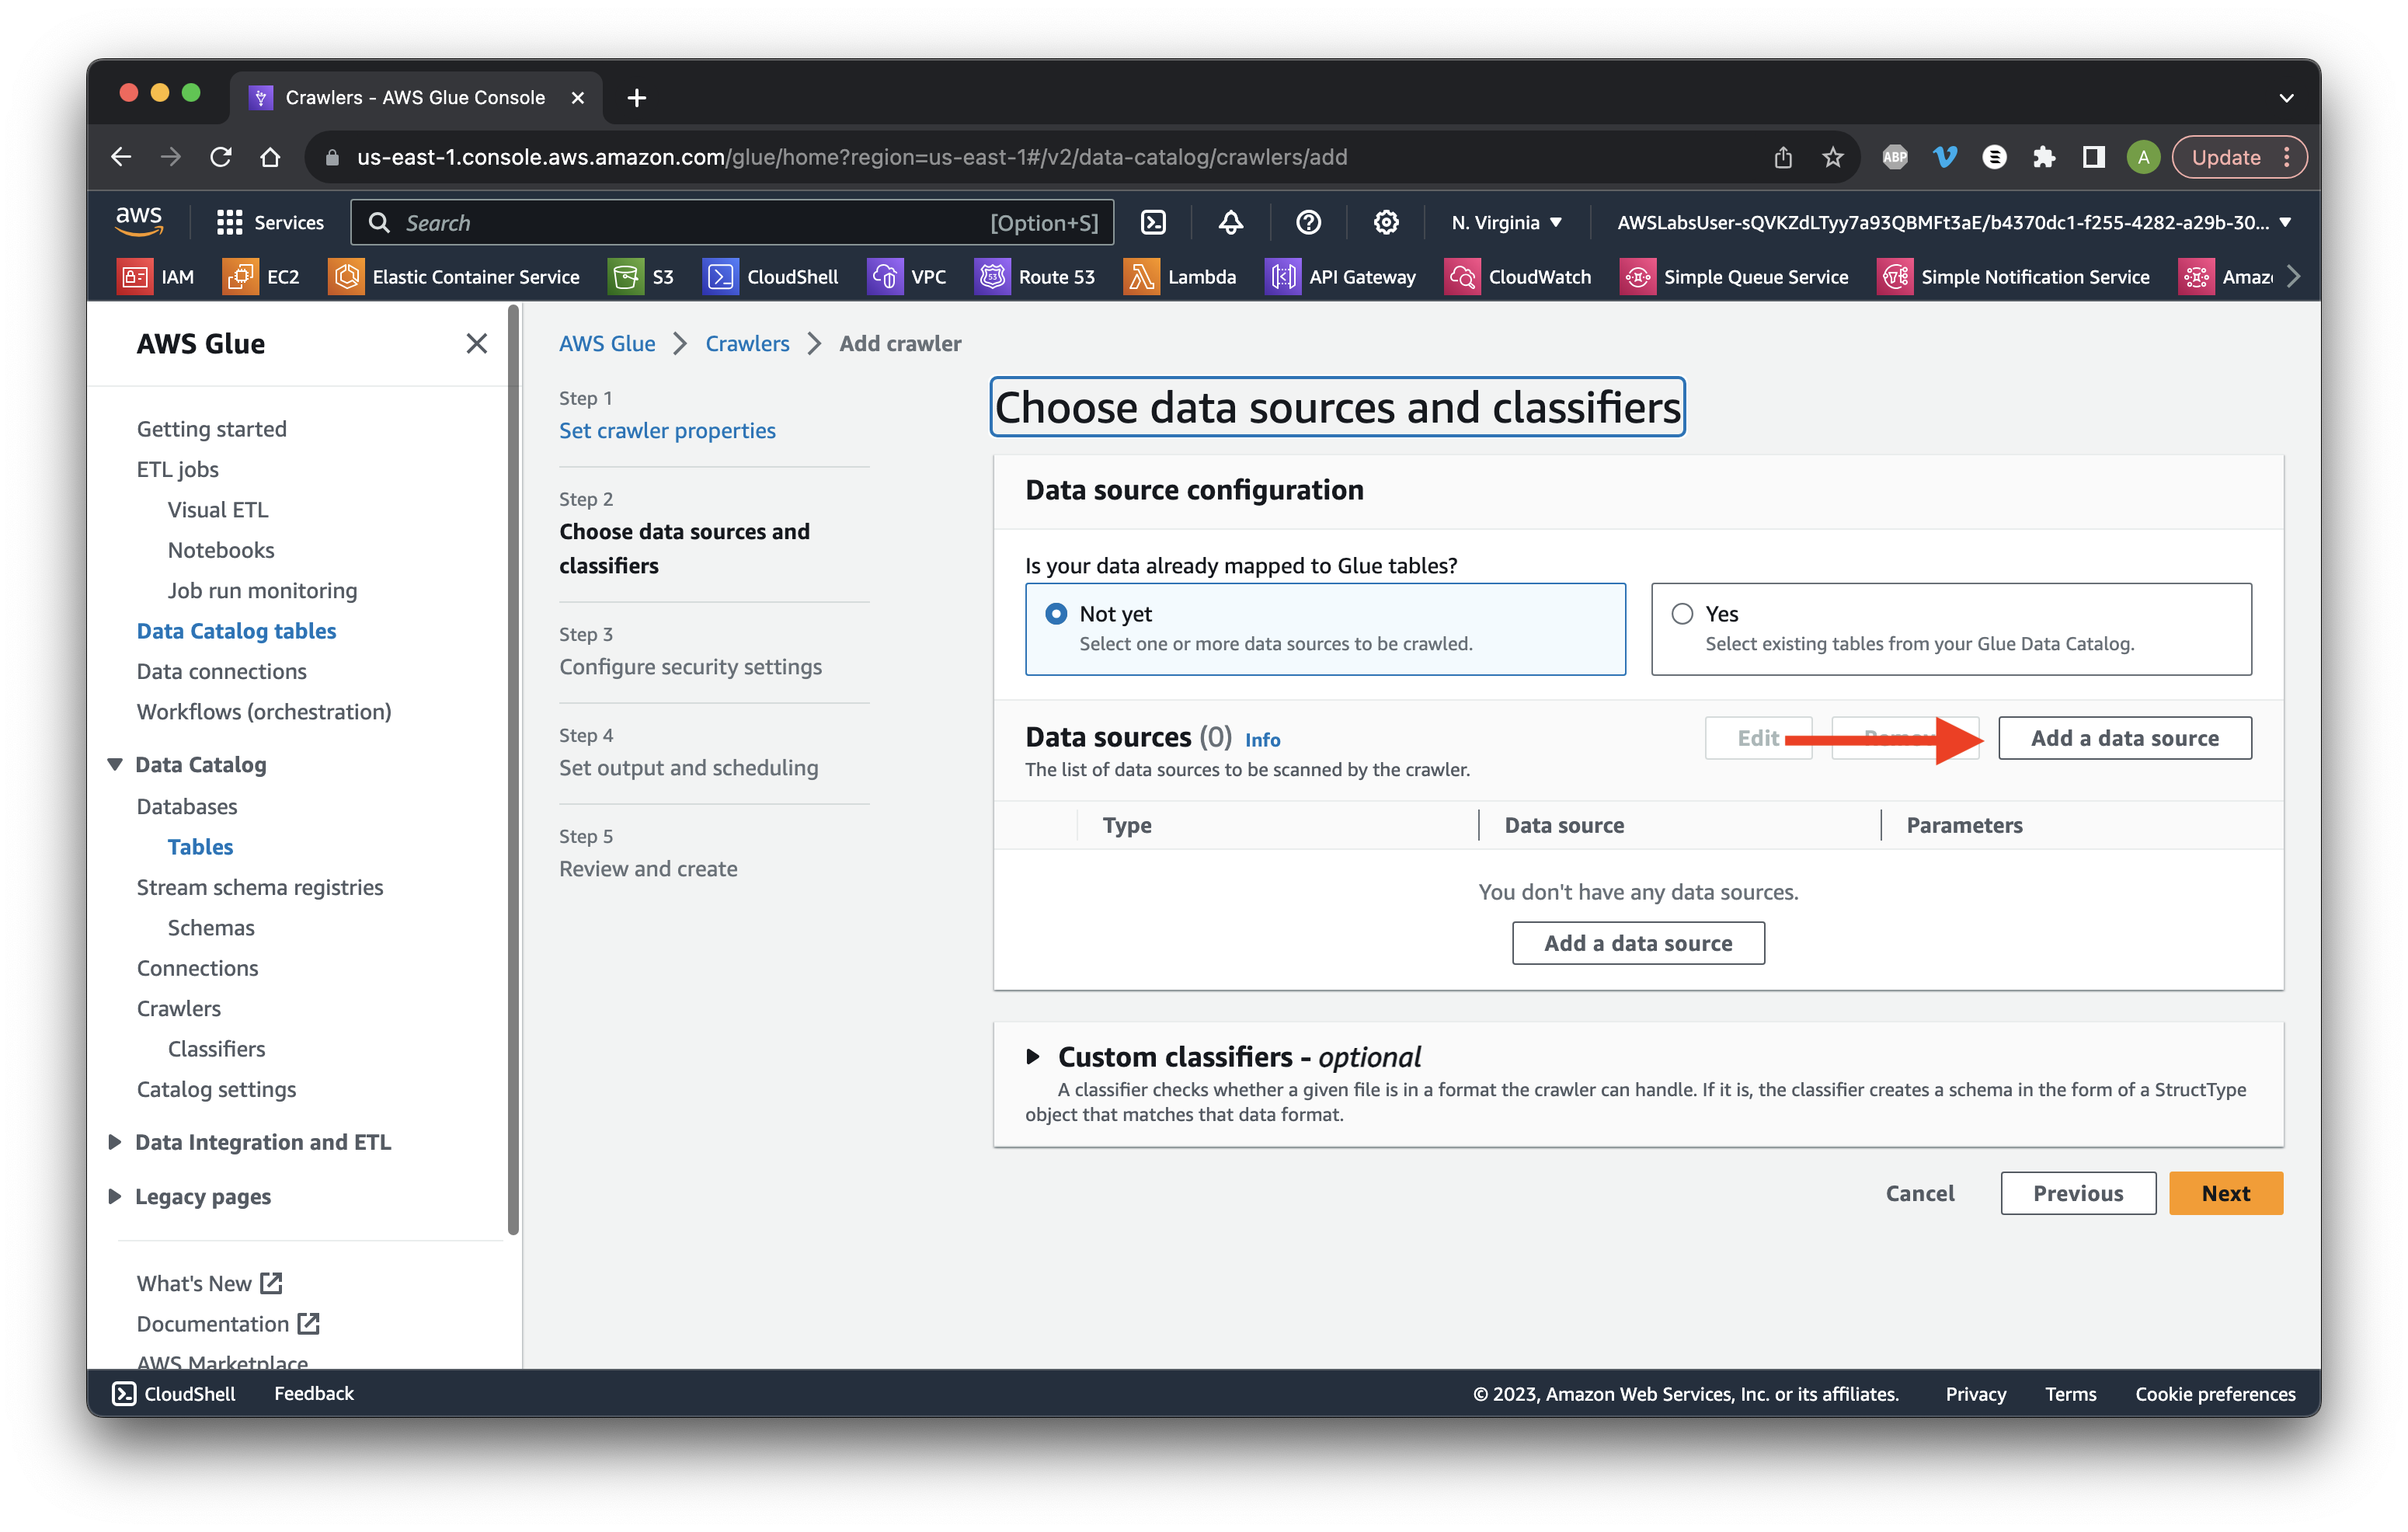
Task: Expand Custom classifiers optional section
Action: [x=1033, y=1056]
